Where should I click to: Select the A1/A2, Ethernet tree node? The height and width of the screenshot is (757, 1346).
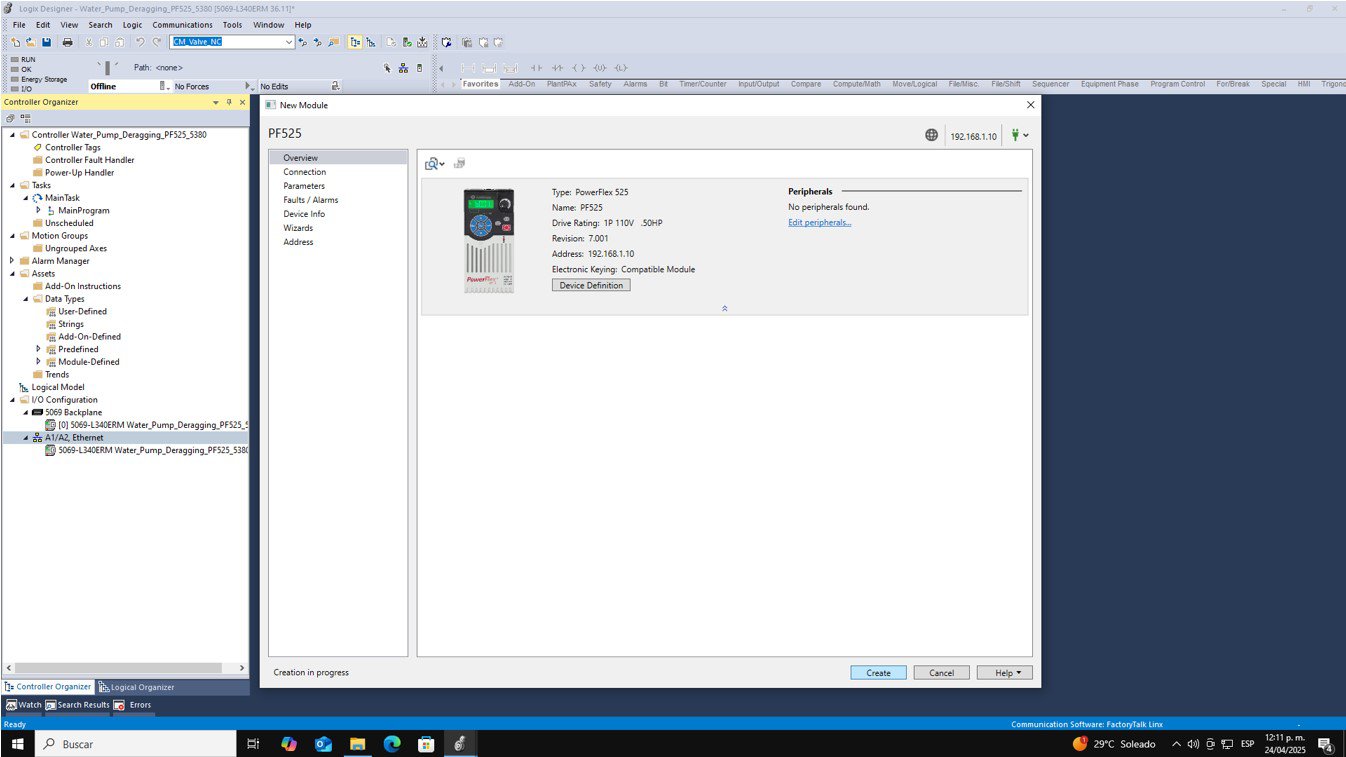(72, 437)
